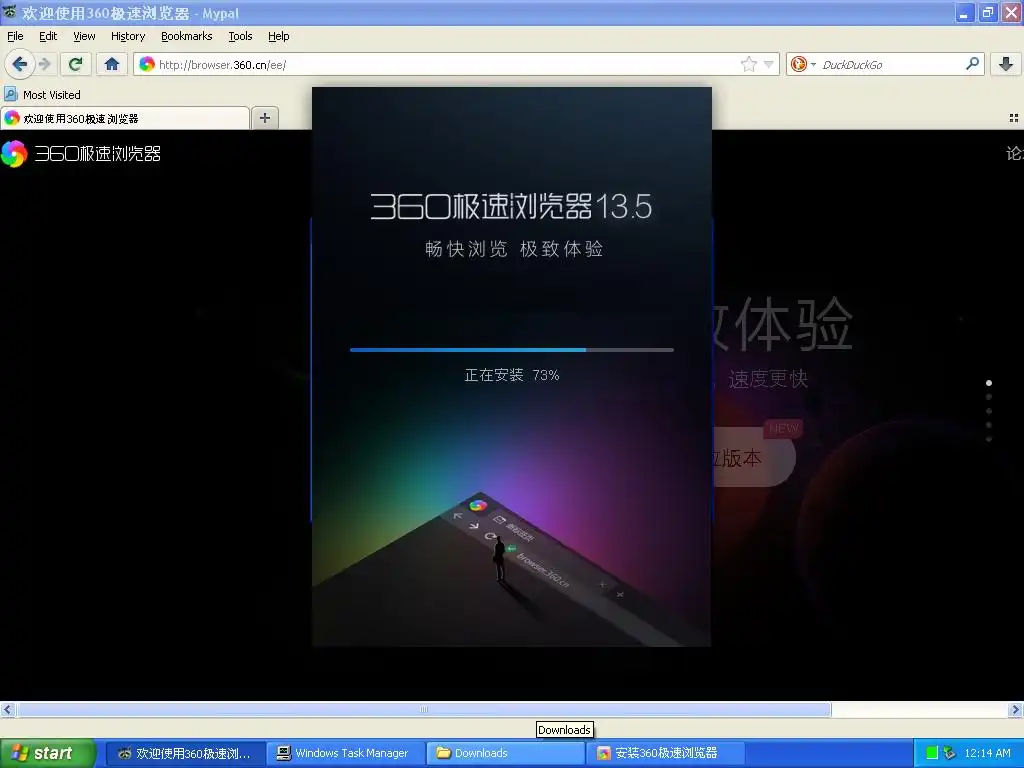Click the 360 site favicon in the address bar
Image resolution: width=1024 pixels, height=768 pixels.
147,64
